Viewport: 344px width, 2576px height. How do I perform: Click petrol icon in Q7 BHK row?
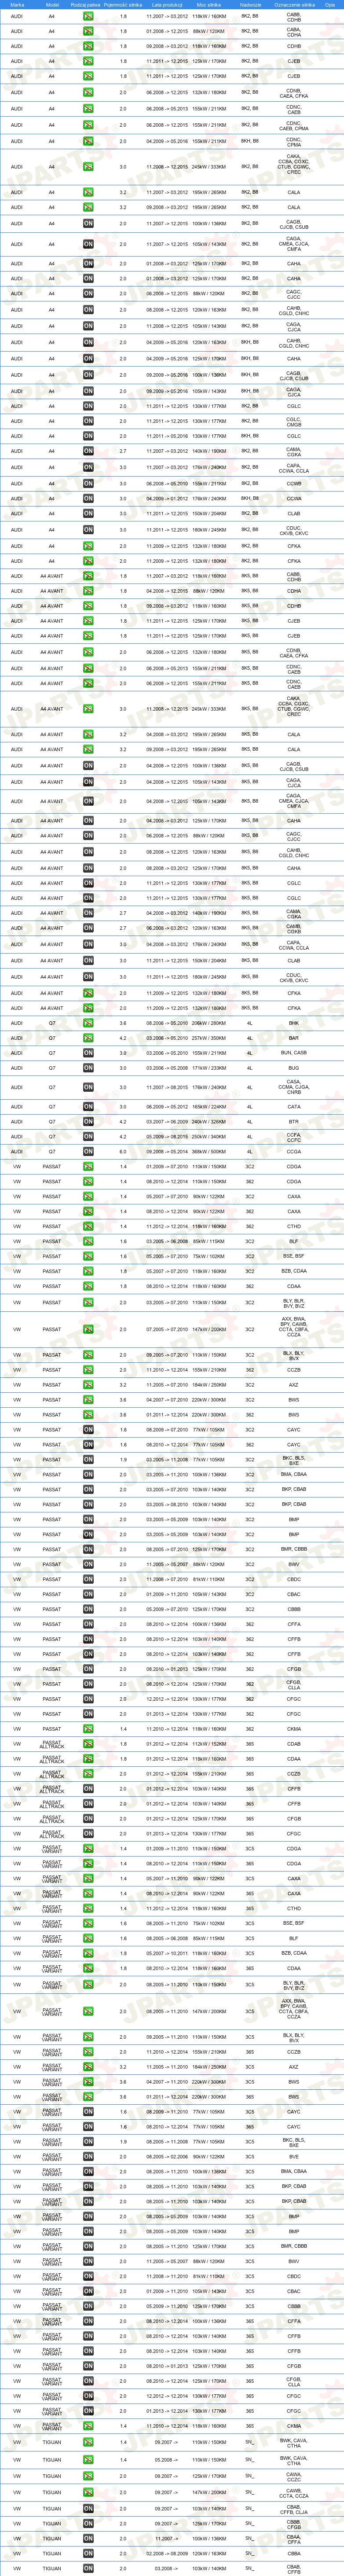[88, 1023]
